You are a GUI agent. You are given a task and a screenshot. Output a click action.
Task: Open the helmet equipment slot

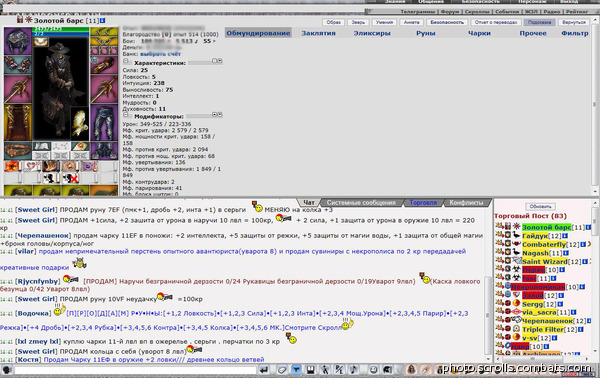click(18, 41)
